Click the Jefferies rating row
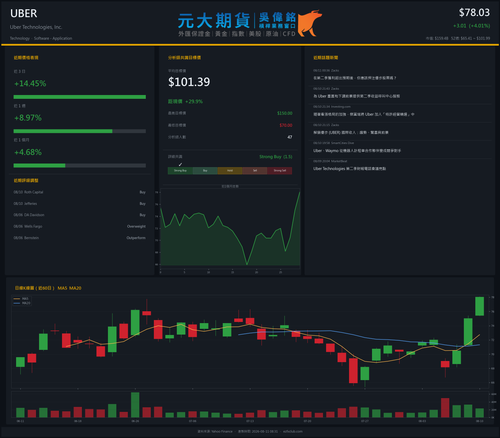 [80, 203]
